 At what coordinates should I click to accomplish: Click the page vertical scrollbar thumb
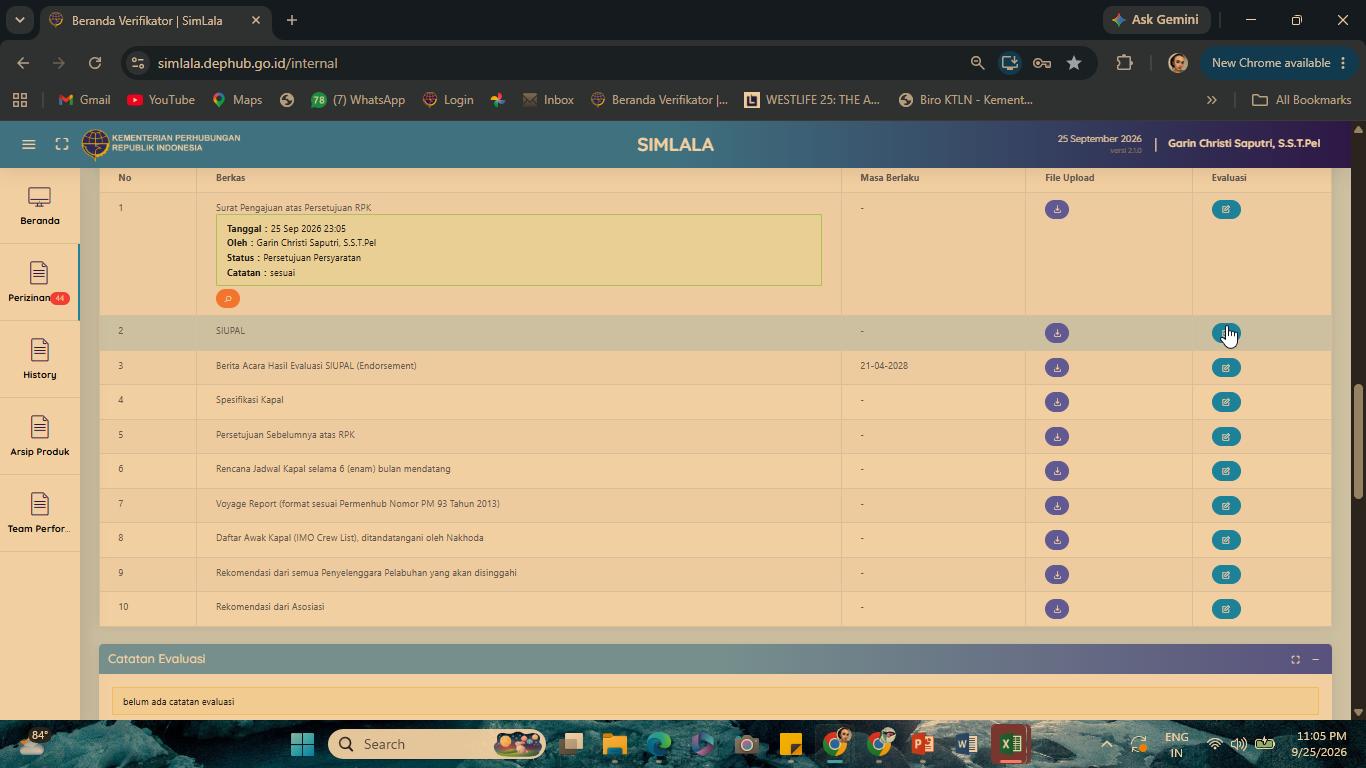1358,441
